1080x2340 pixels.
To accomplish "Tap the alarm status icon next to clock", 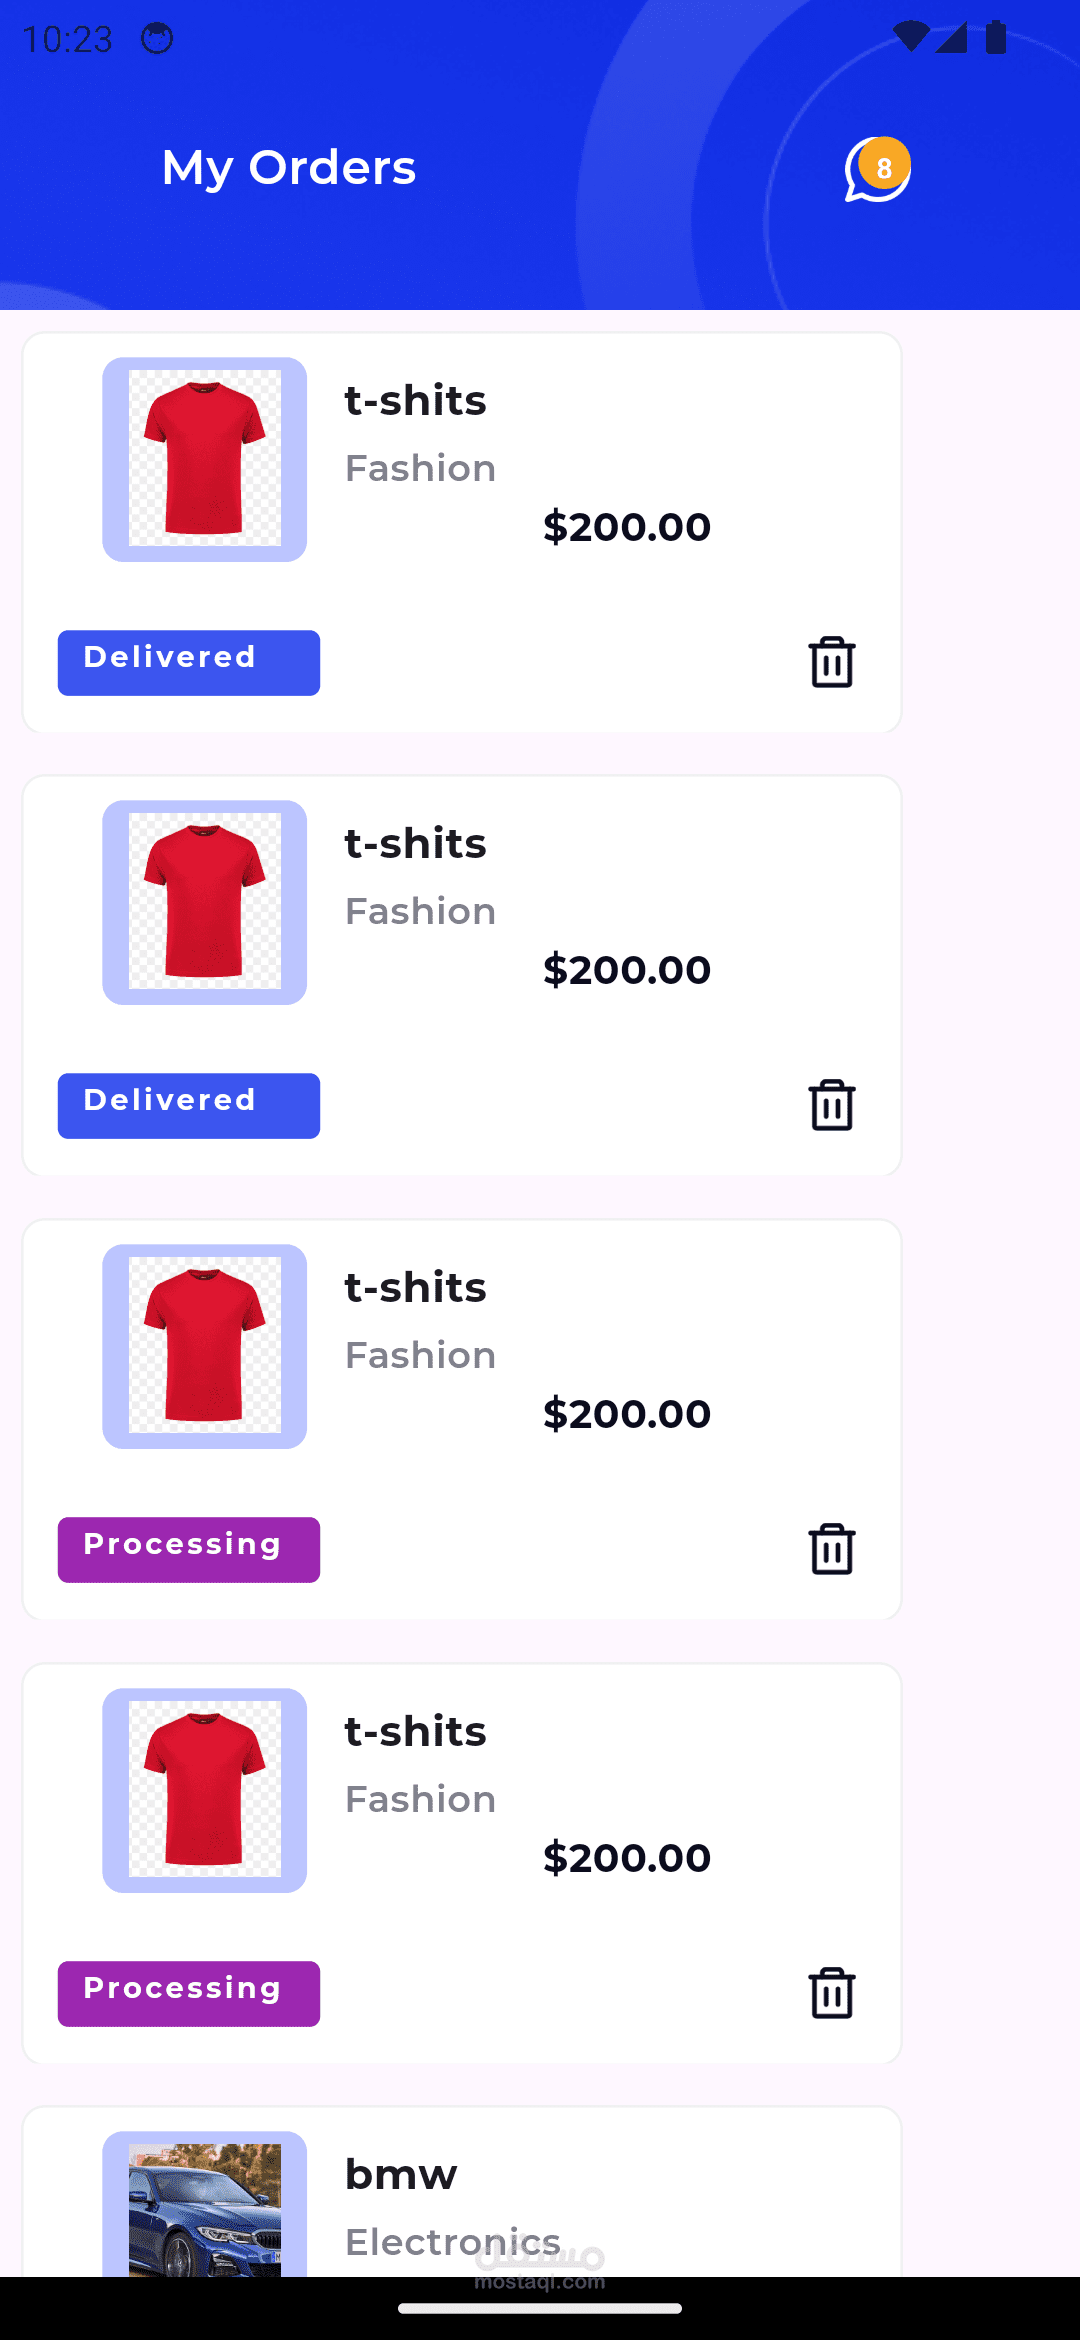I will 157,39.
